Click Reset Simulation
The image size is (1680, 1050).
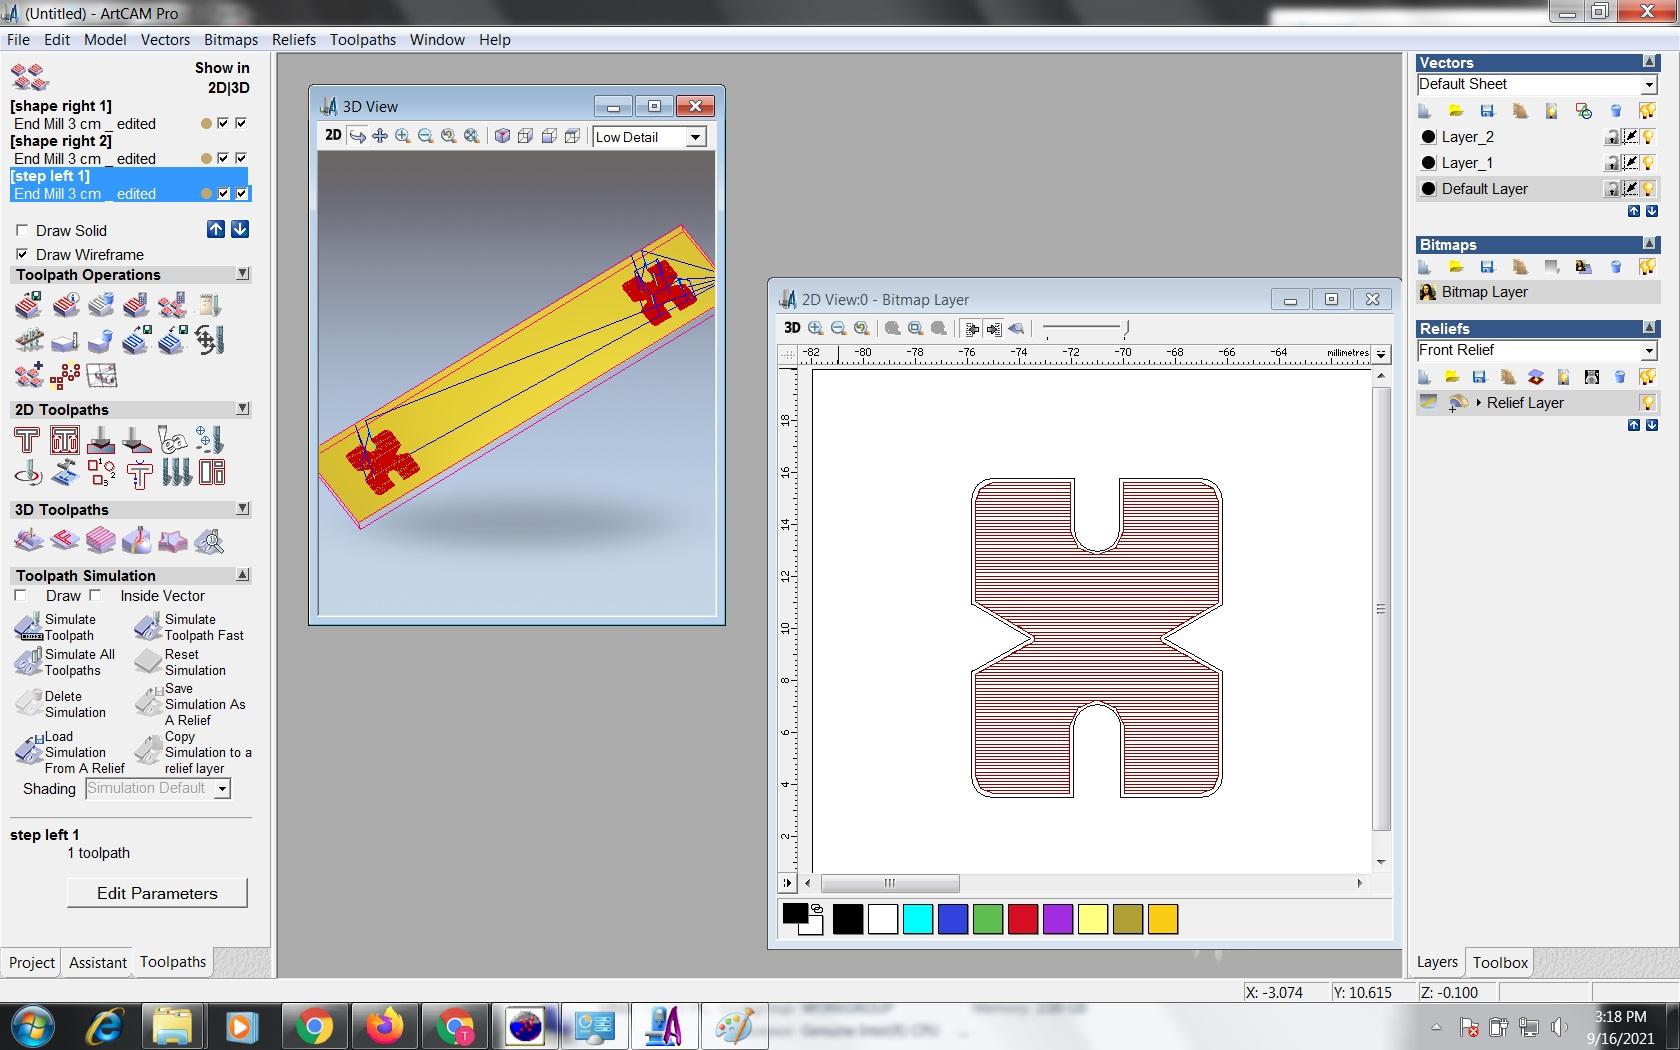click(181, 662)
